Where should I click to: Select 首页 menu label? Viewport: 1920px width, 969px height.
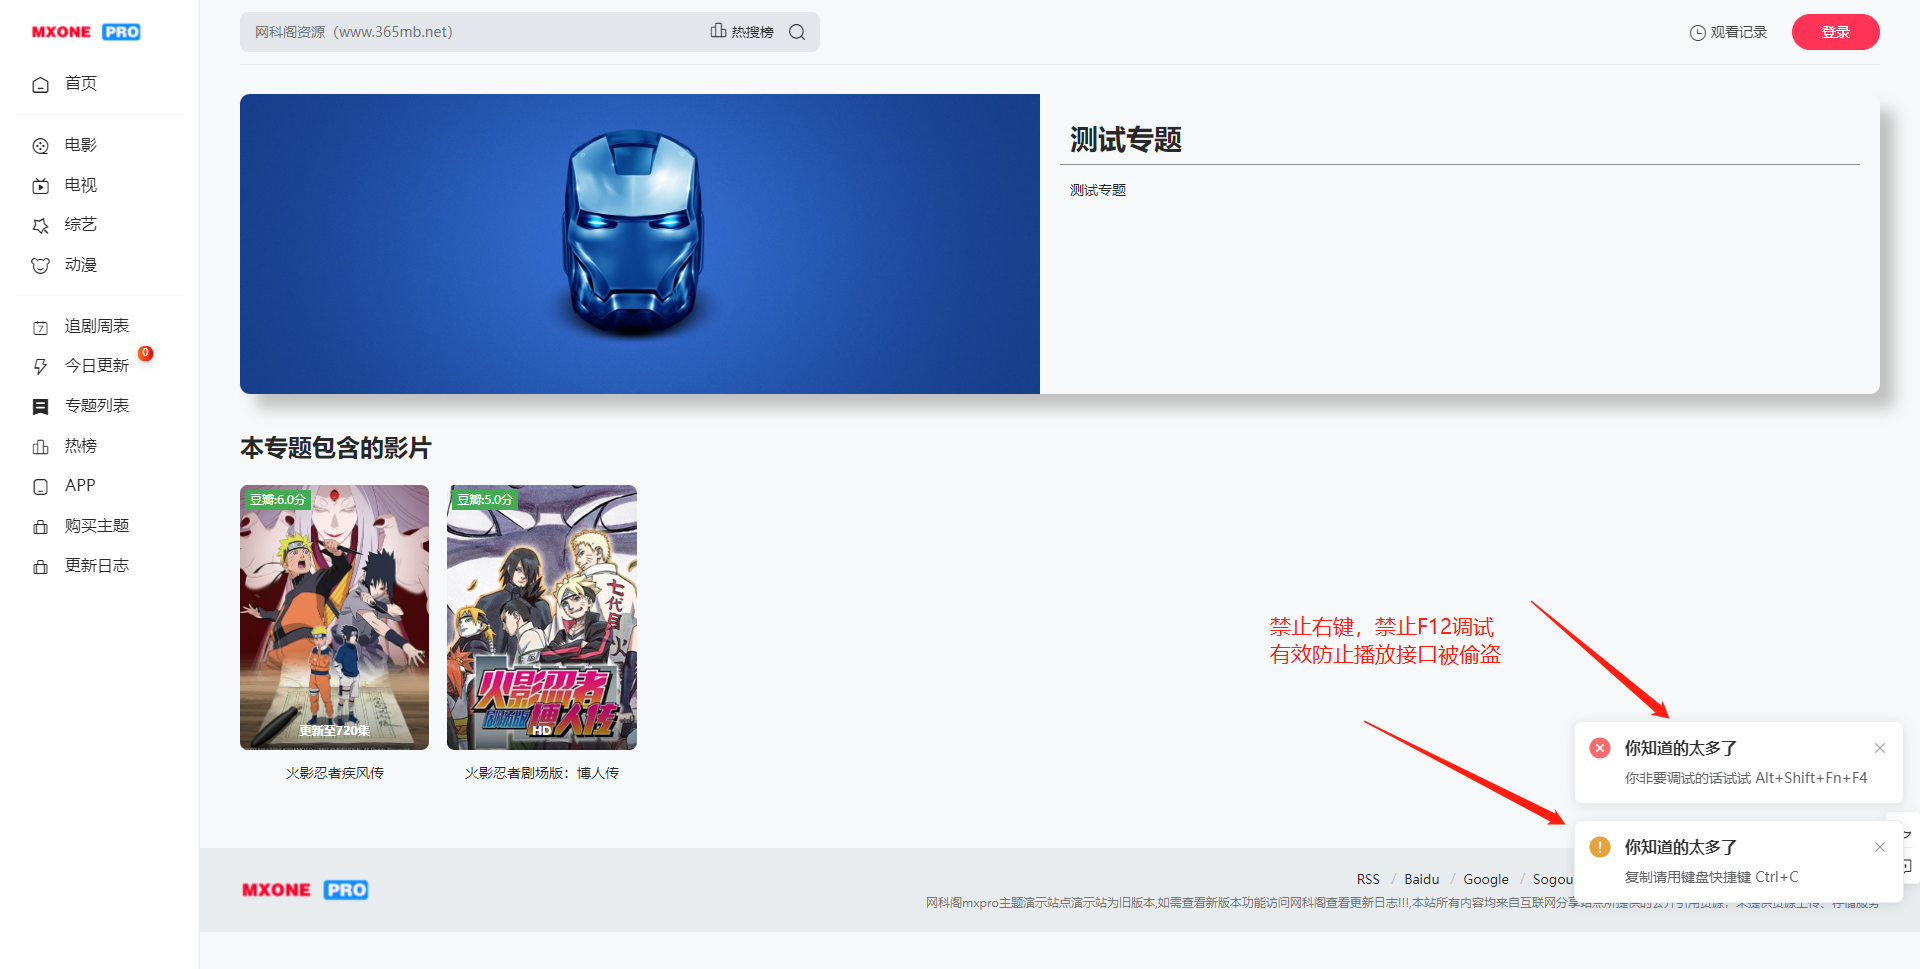pyautogui.click(x=81, y=83)
